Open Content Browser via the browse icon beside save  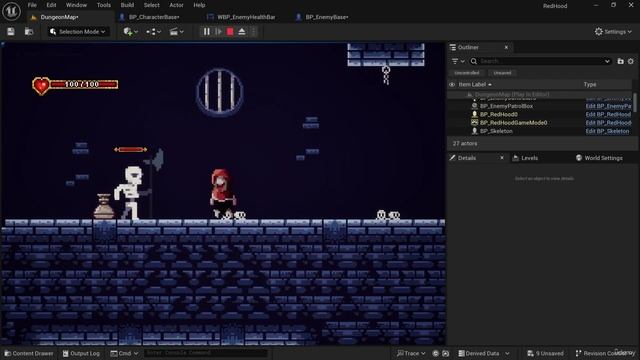click(29, 31)
